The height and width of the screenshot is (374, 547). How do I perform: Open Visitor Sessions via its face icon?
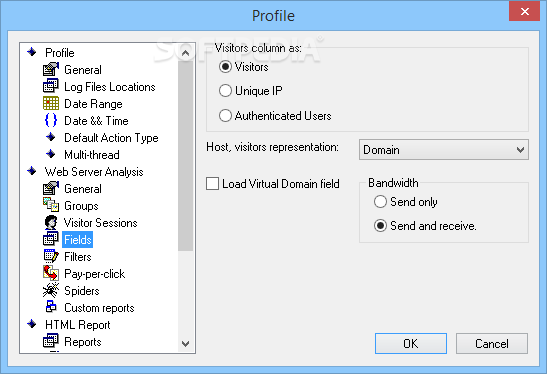click(51, 223)
